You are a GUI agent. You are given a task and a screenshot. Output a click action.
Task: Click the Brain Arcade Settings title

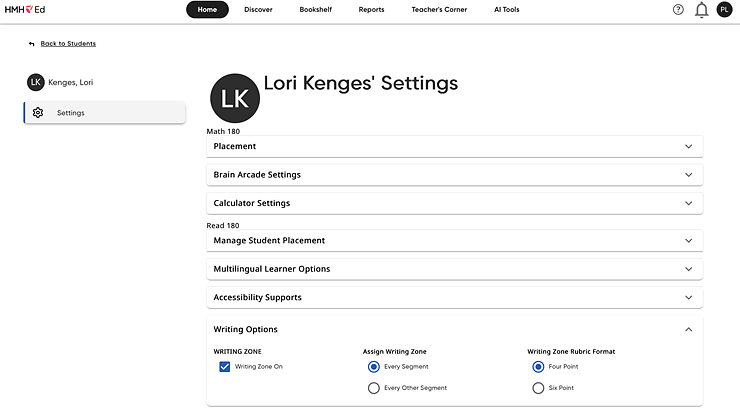[257, 175]
